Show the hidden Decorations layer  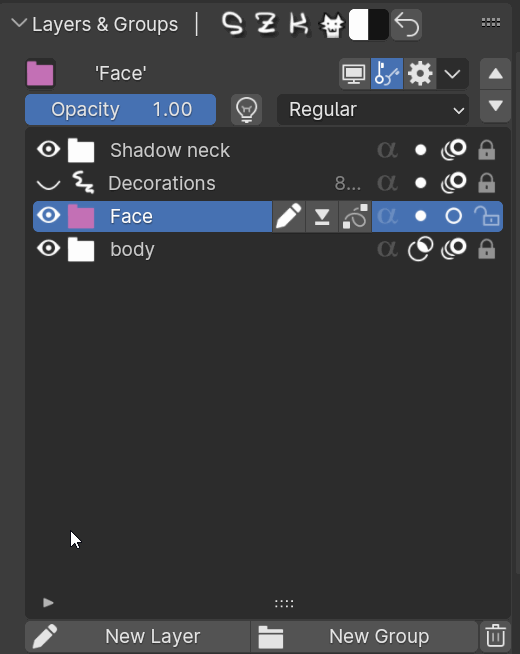coord(49,184)
